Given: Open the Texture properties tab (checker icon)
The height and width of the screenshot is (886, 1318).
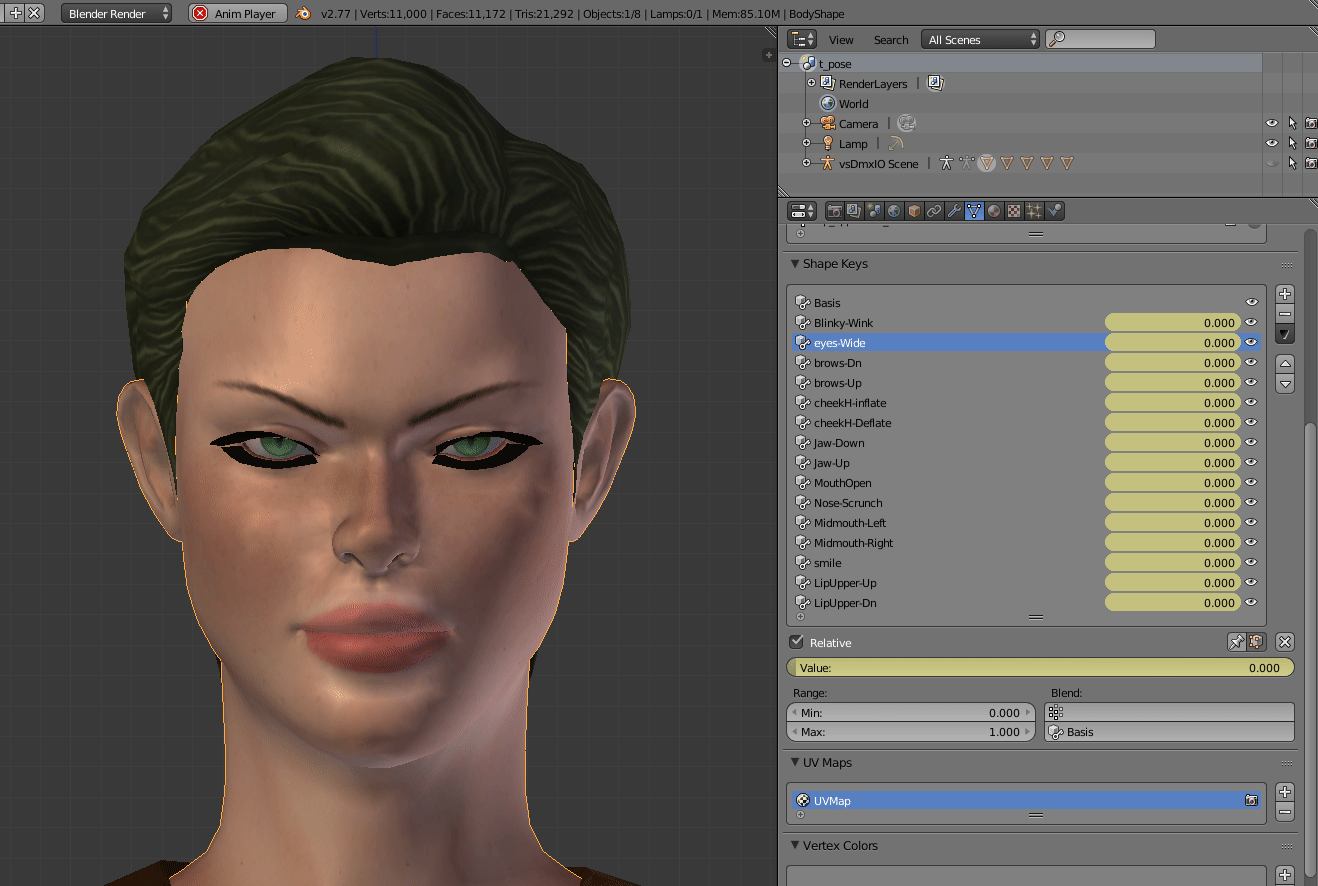Looking at the screenshot, I should (x=1014, y=211).
